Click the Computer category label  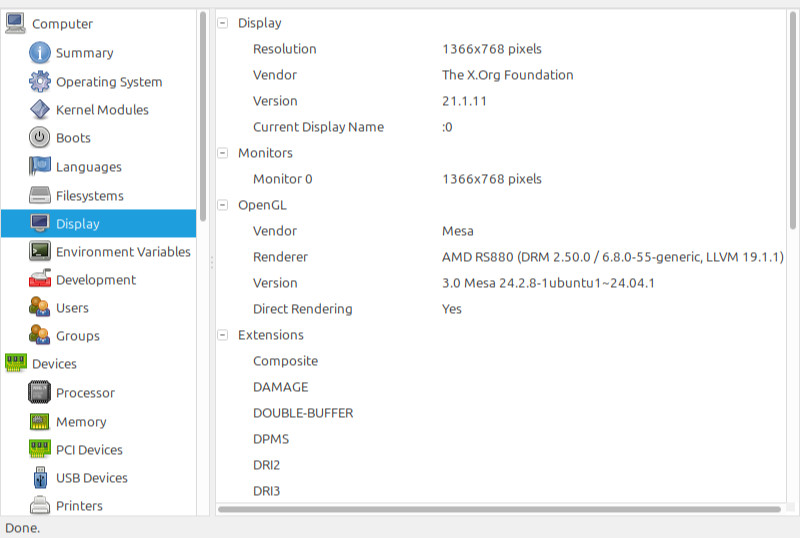pos(63,24)
